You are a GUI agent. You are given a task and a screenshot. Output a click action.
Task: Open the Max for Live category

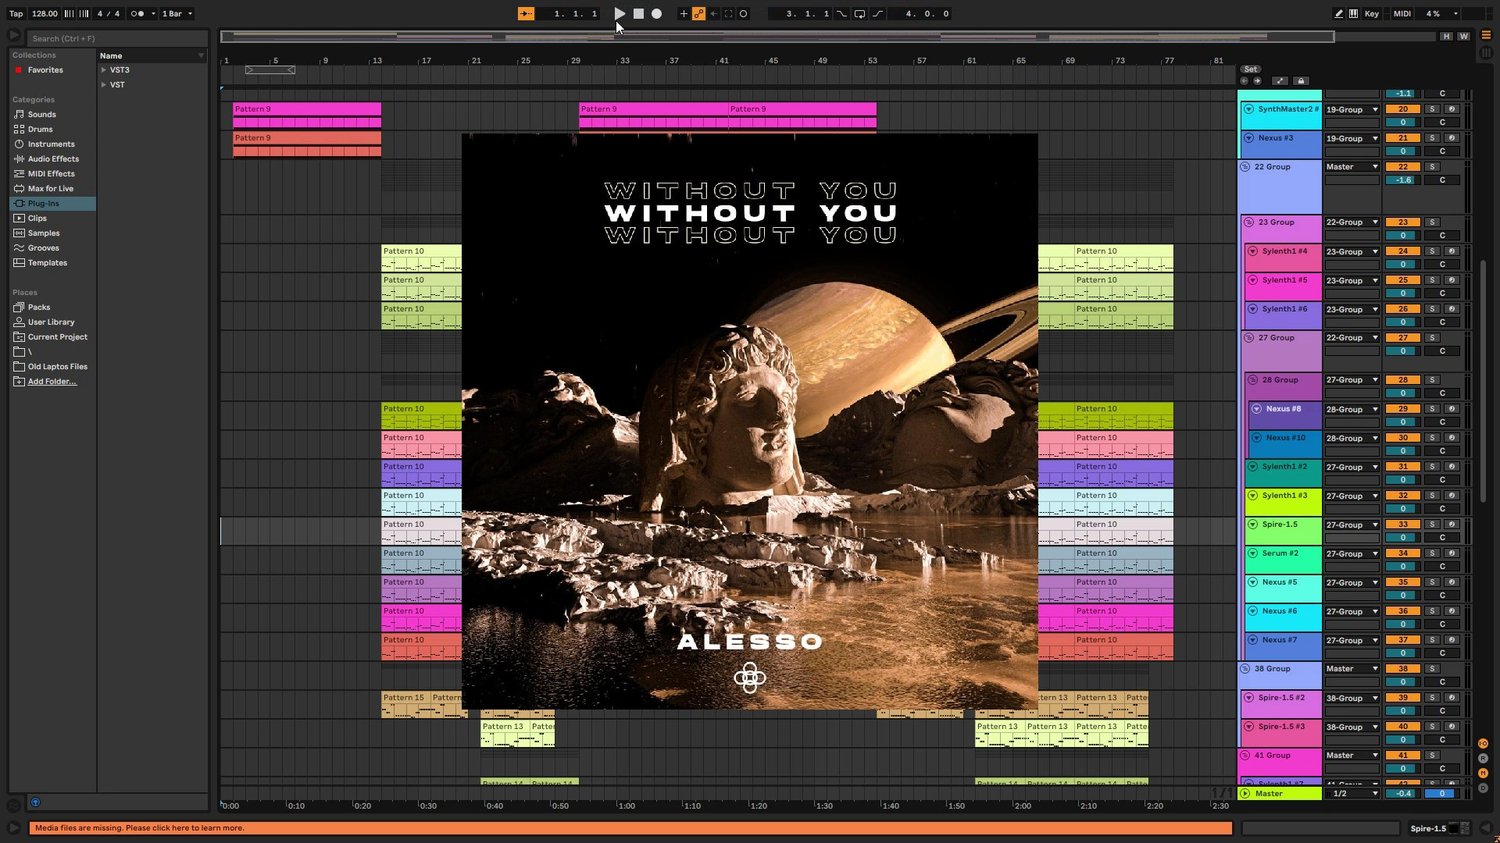50,188
